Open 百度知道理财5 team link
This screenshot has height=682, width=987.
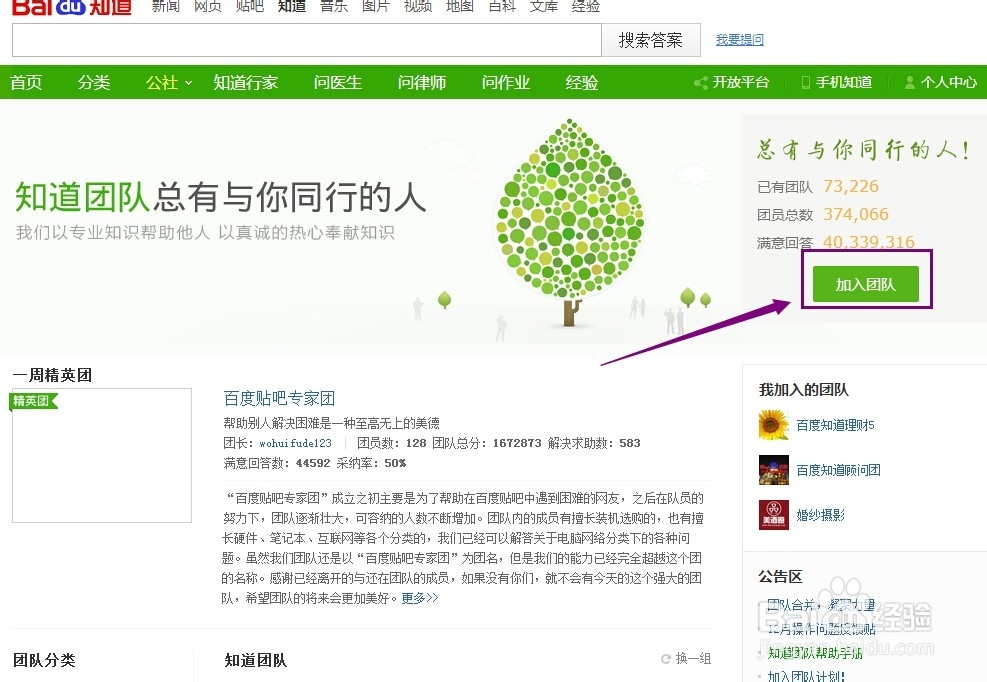[835, 425]
